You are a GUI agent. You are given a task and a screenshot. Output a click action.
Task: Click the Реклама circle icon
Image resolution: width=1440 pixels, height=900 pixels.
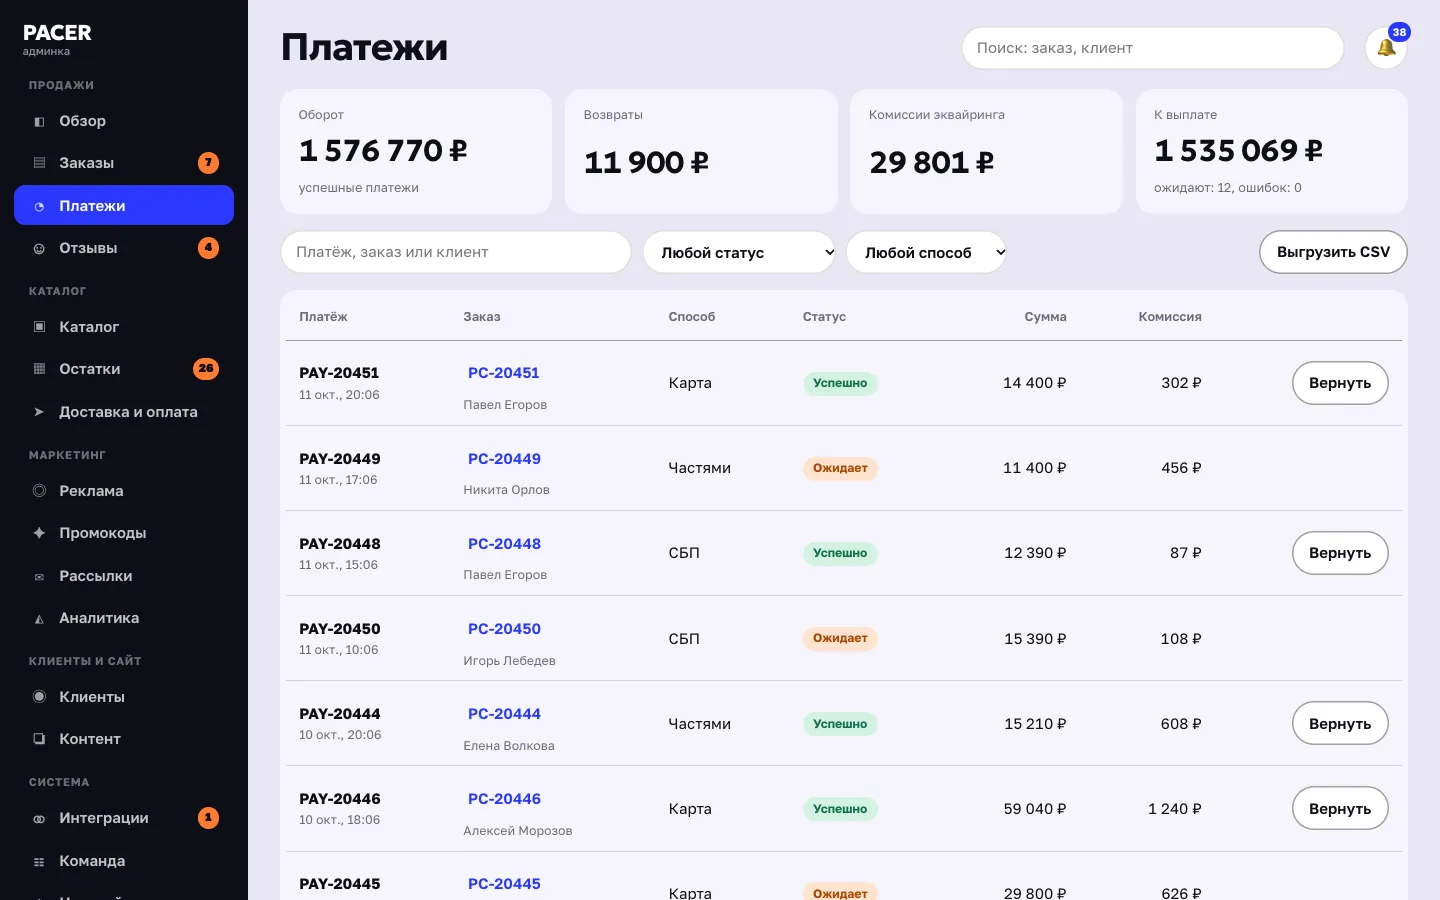39,491
